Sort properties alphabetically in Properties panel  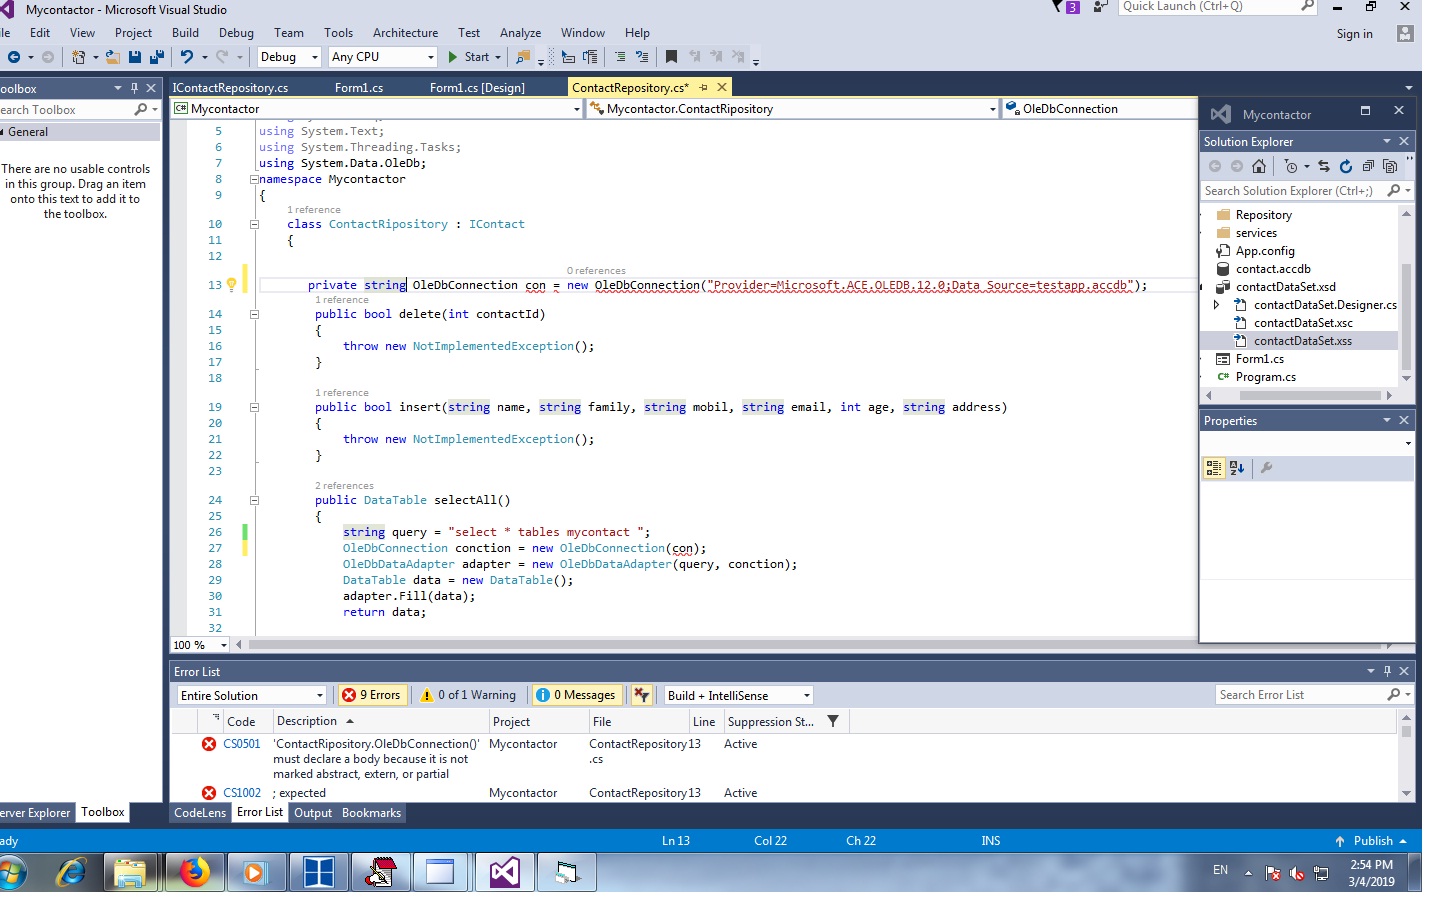(1237, 468)
